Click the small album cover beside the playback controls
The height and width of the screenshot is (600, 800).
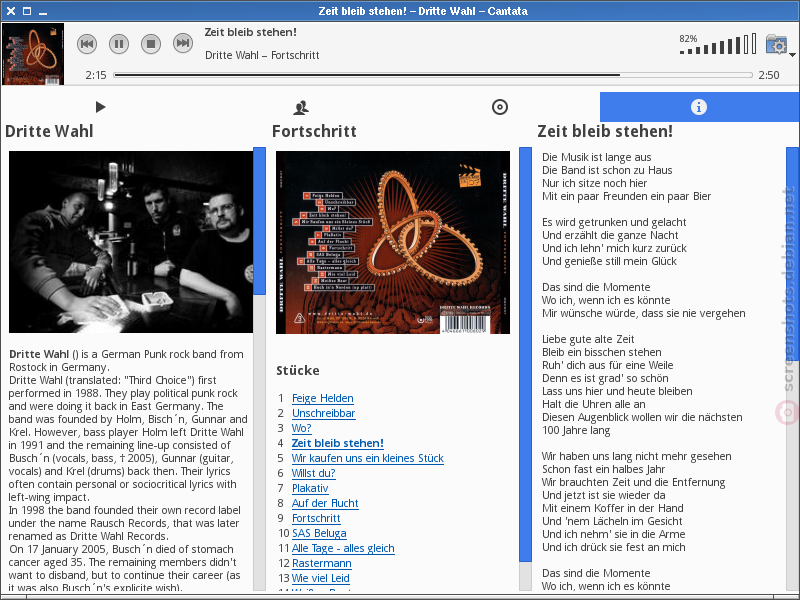click(x=33, y=54)
